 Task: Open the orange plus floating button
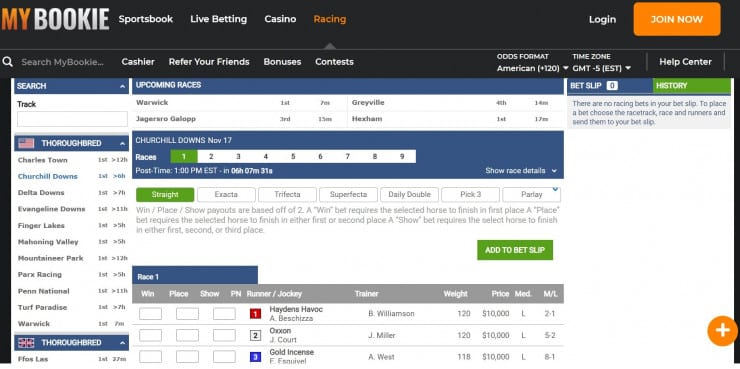(723, 331)
